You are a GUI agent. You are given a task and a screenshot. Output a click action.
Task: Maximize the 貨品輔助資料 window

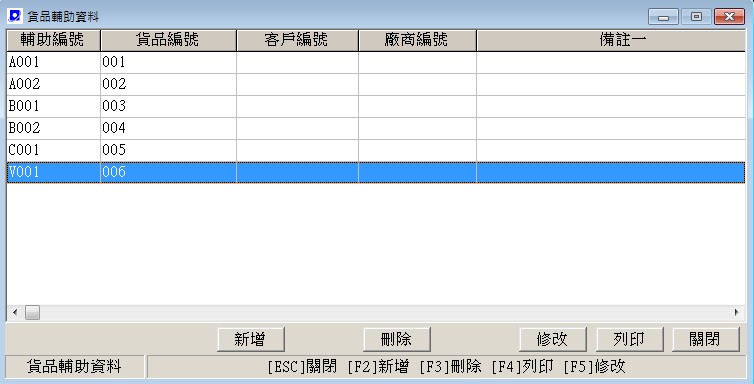point(696,17)
